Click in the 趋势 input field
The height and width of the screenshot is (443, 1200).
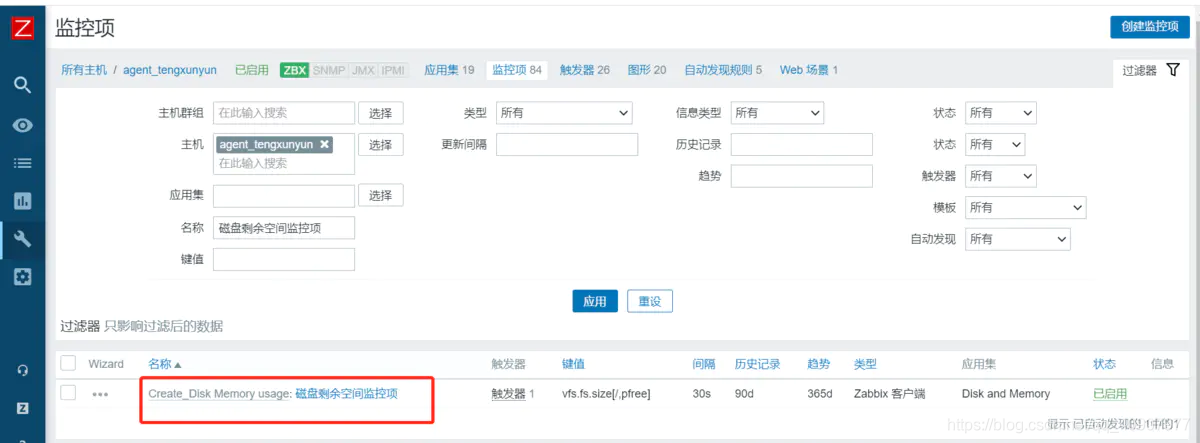802,176
